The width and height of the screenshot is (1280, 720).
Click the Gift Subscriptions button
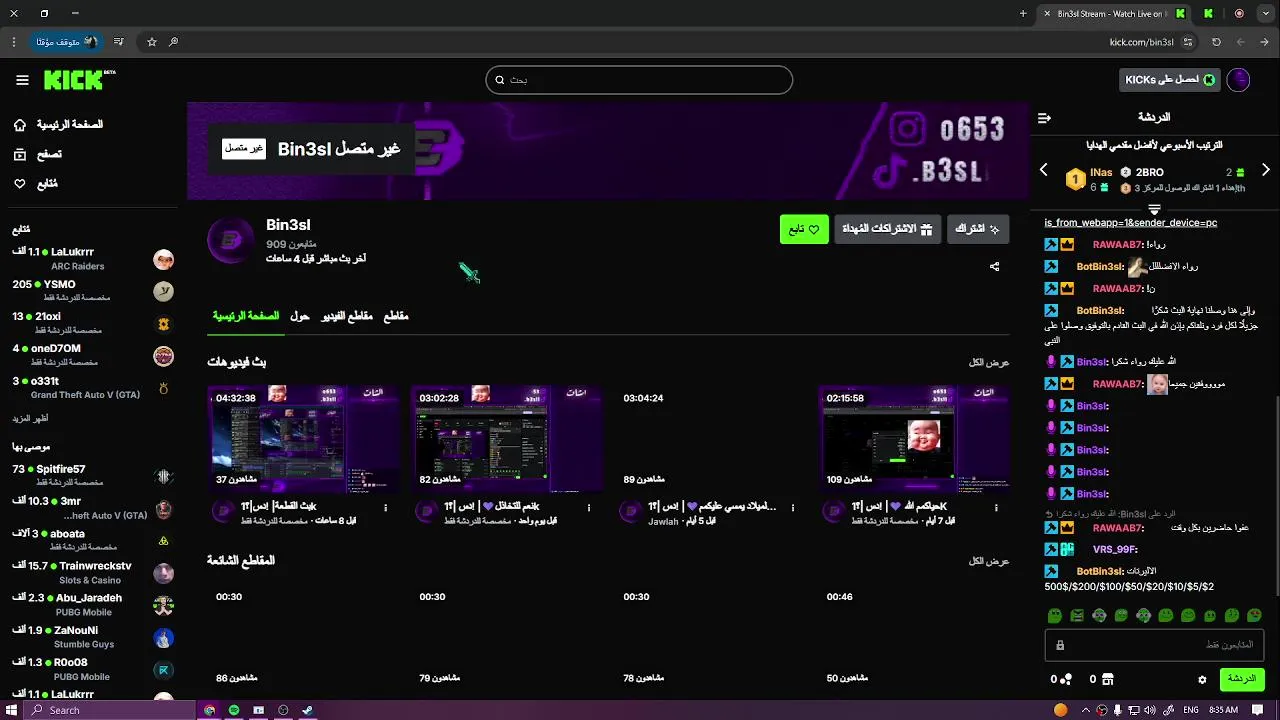click(888, 229)
